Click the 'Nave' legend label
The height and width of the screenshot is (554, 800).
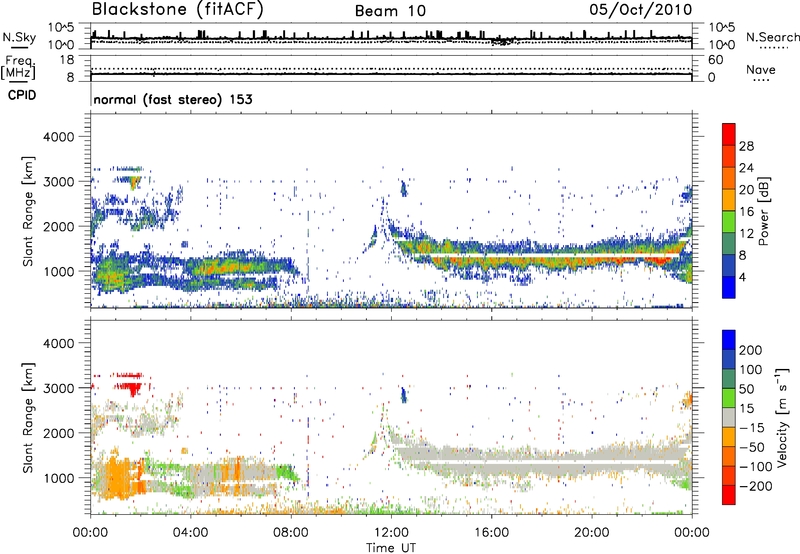[x=761, y=70]
